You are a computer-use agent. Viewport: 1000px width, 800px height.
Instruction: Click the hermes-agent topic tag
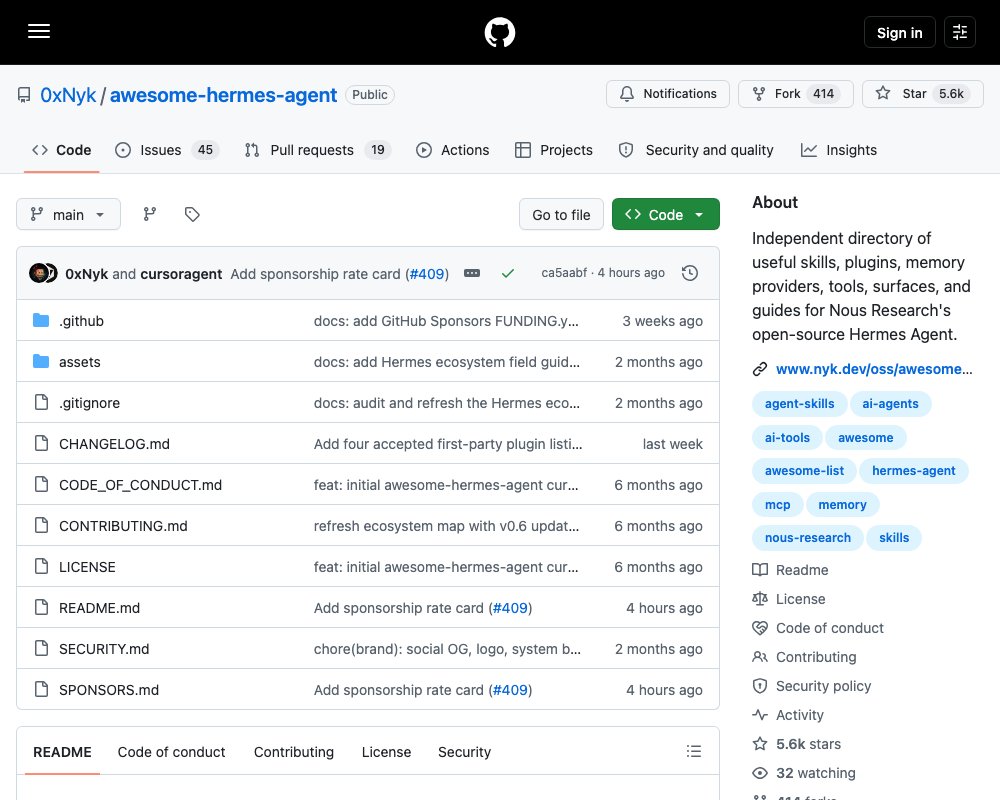click(x=913, y=471)
